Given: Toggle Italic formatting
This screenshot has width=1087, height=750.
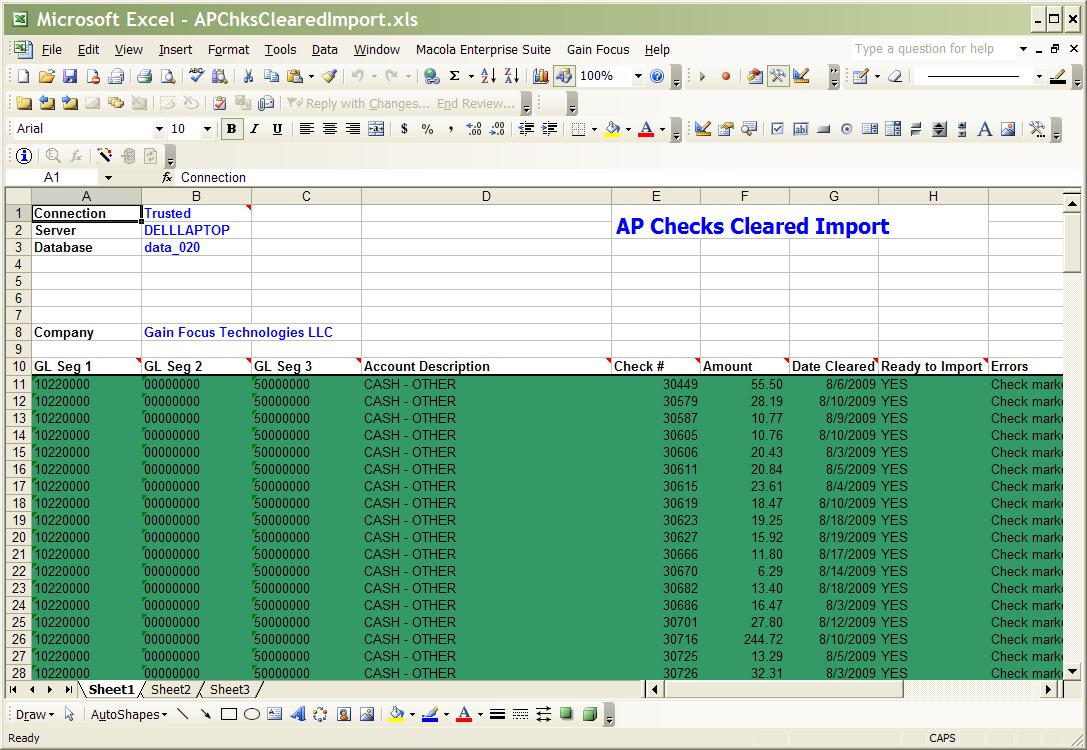Looking at the screenshot, I should (254, 129).
